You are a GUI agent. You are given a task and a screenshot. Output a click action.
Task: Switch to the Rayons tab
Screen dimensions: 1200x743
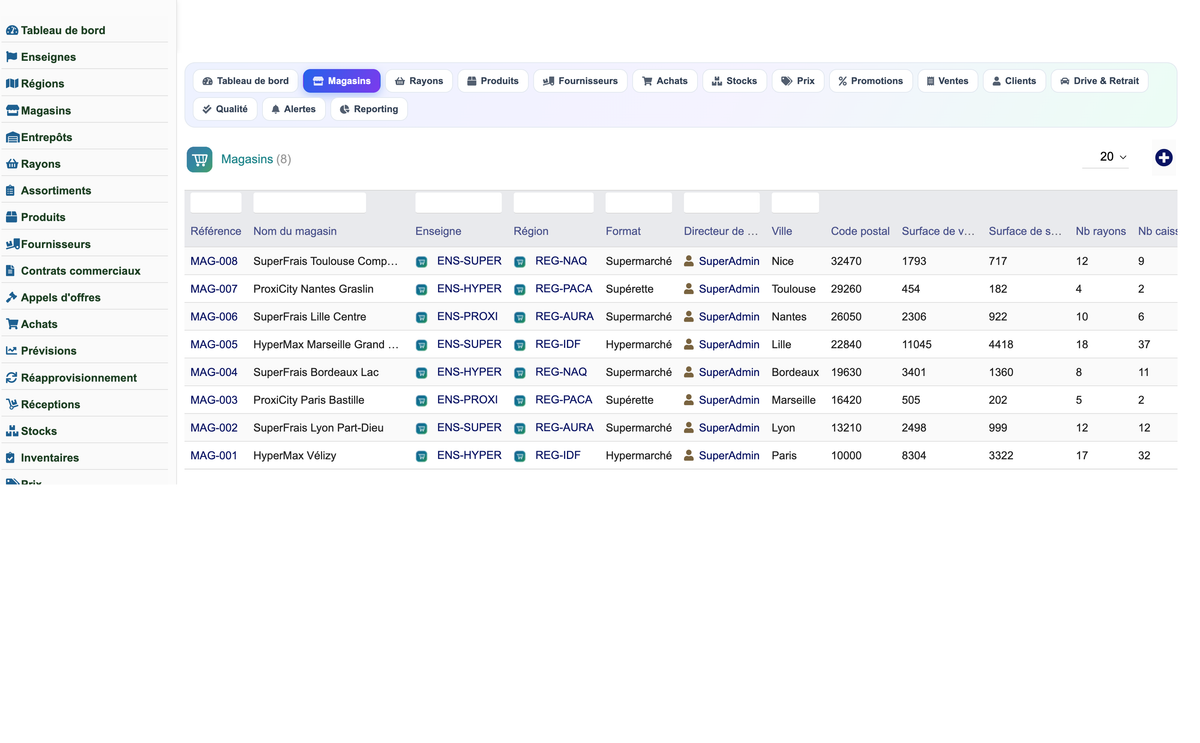tap(419, 81)
